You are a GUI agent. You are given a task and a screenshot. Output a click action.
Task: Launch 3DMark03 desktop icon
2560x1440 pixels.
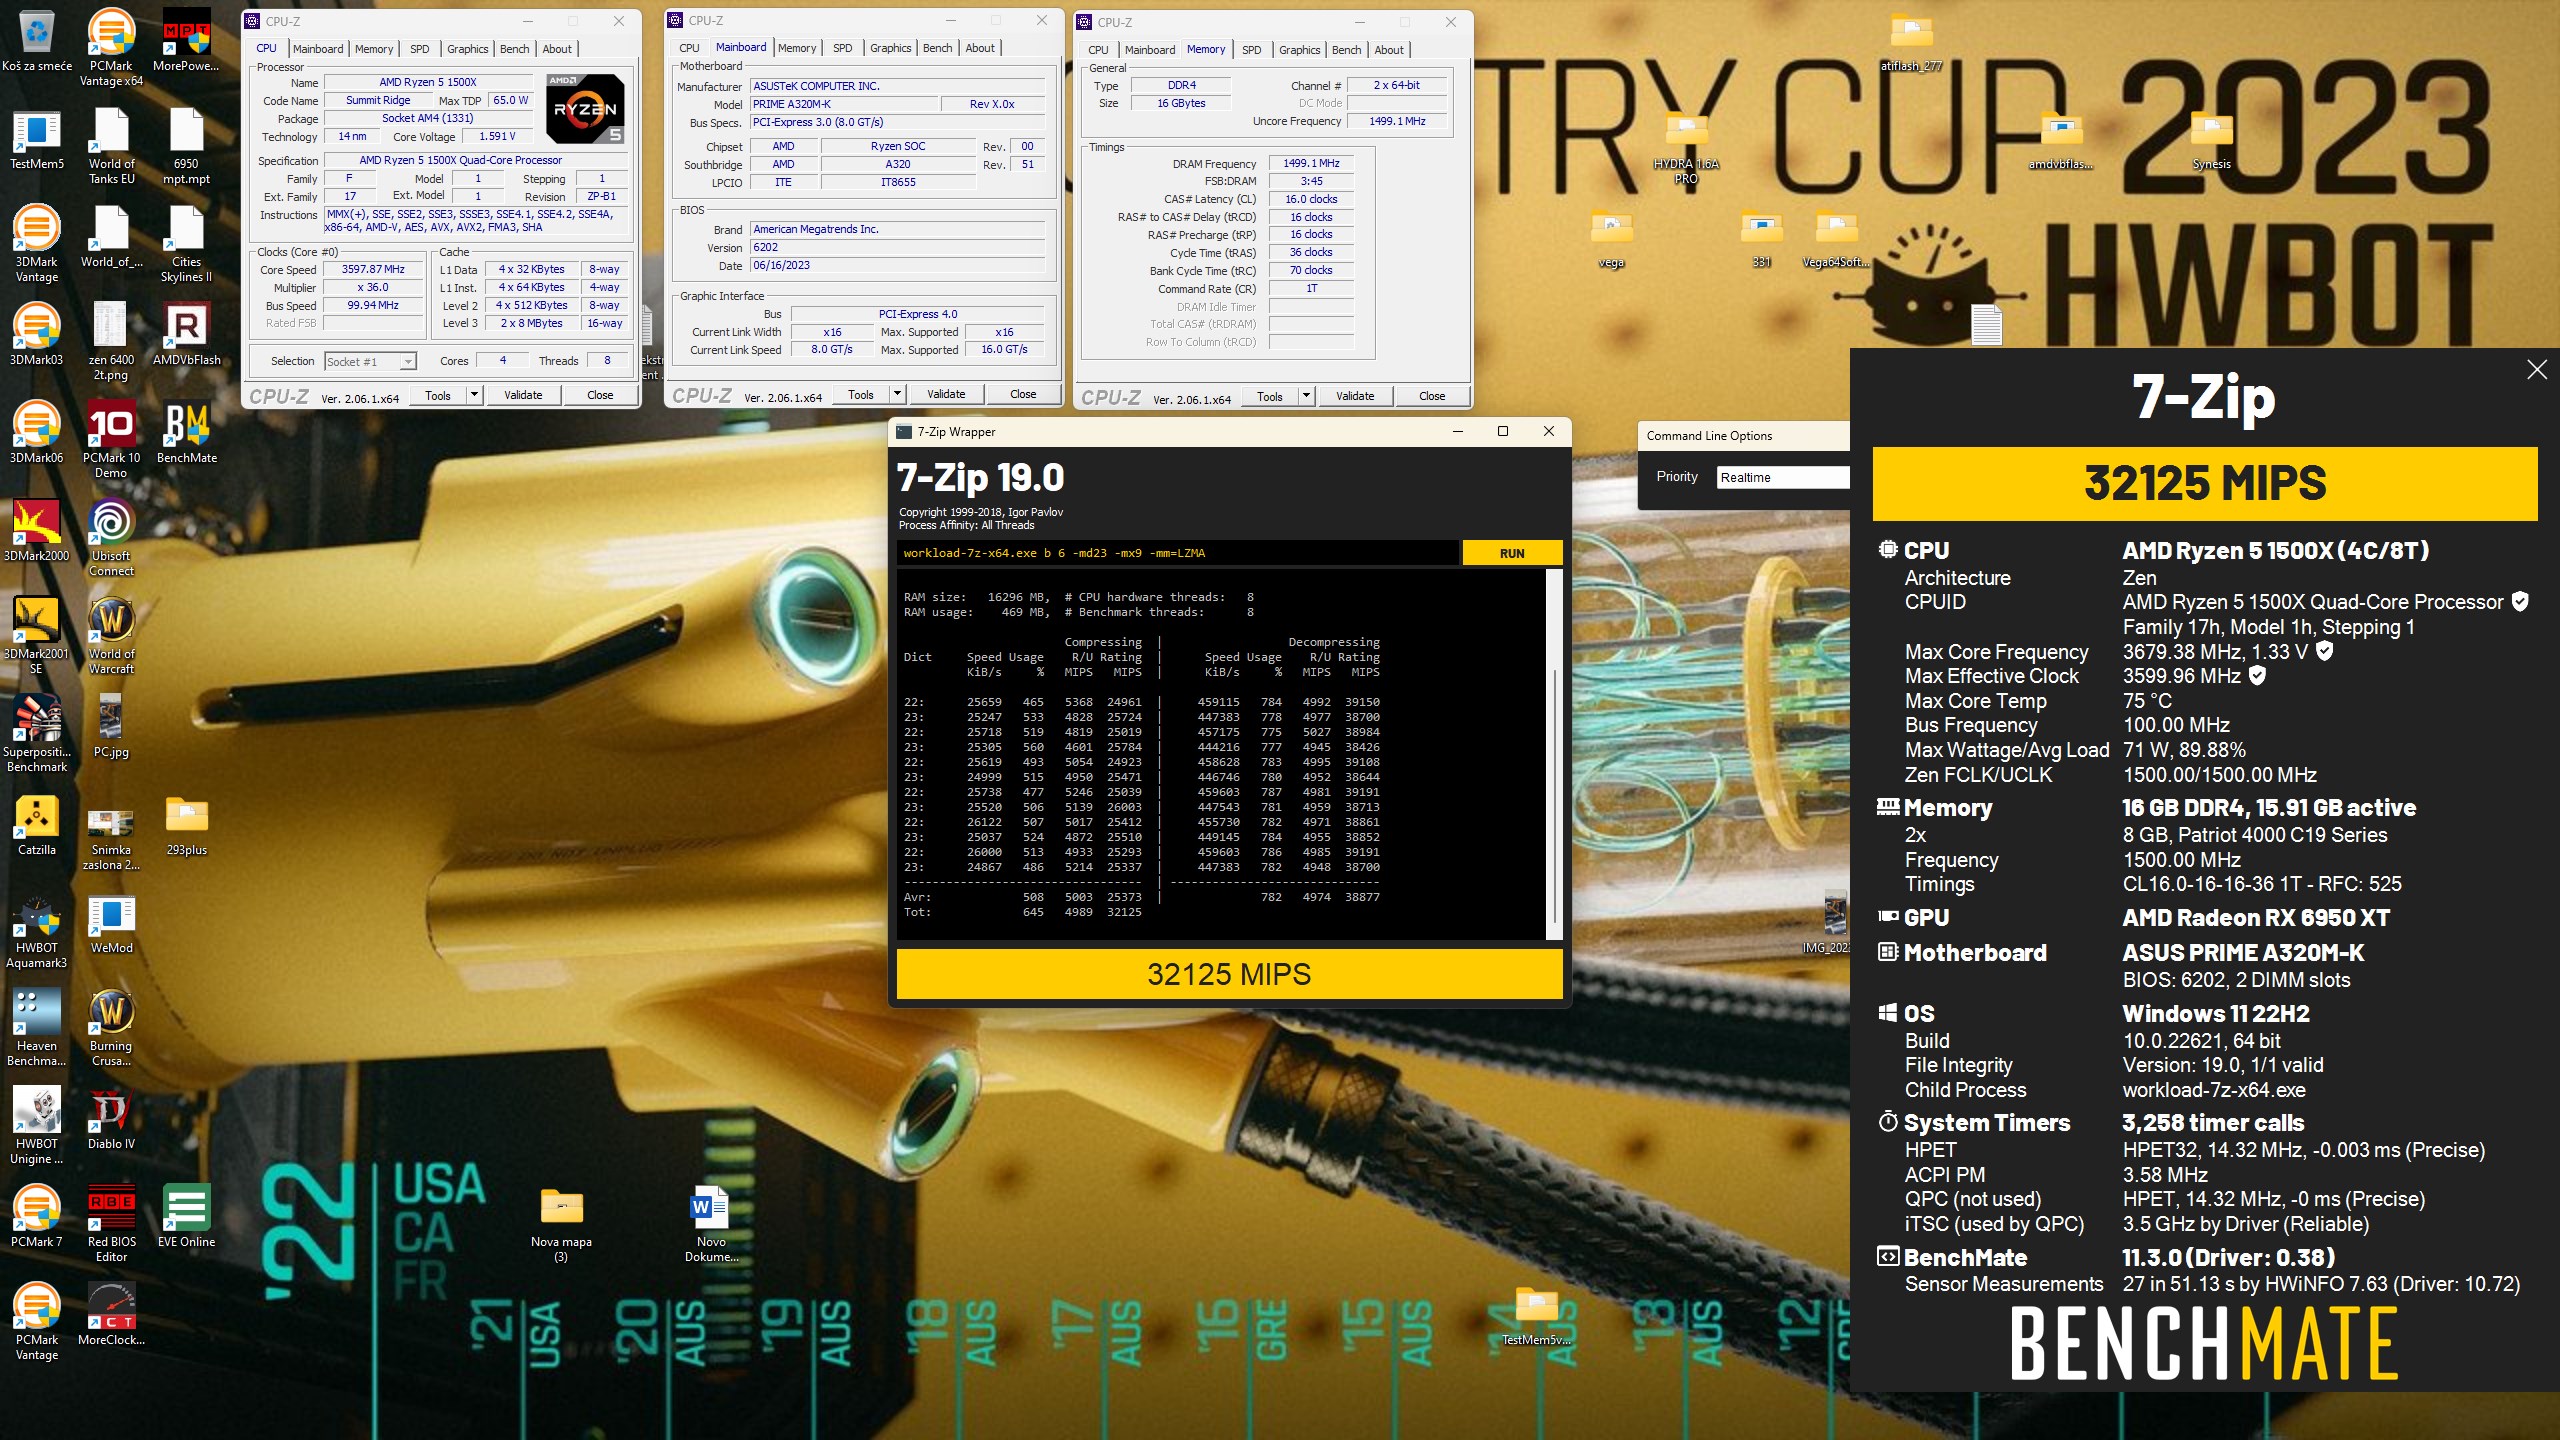[x=37, y=336]
